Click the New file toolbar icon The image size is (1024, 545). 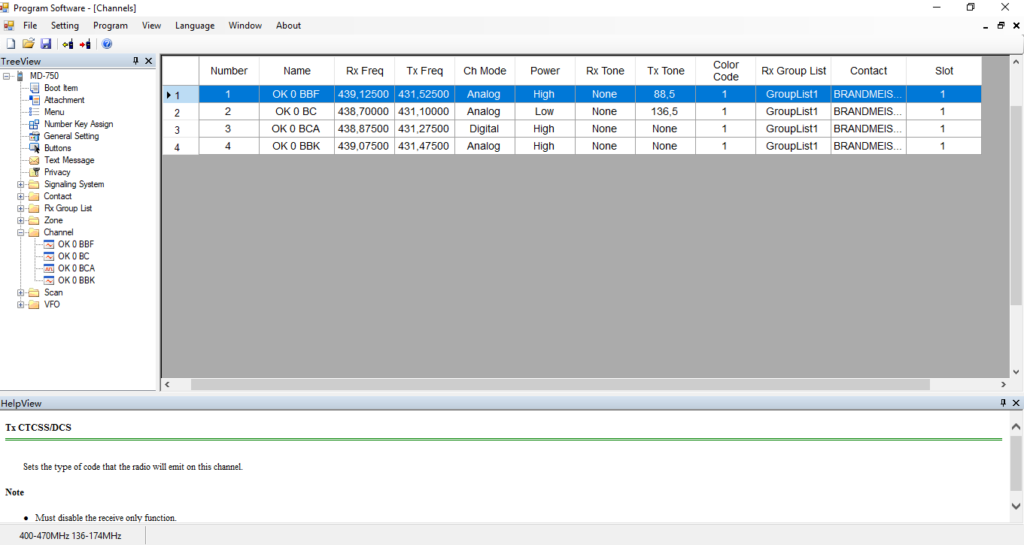pos(10,44)
